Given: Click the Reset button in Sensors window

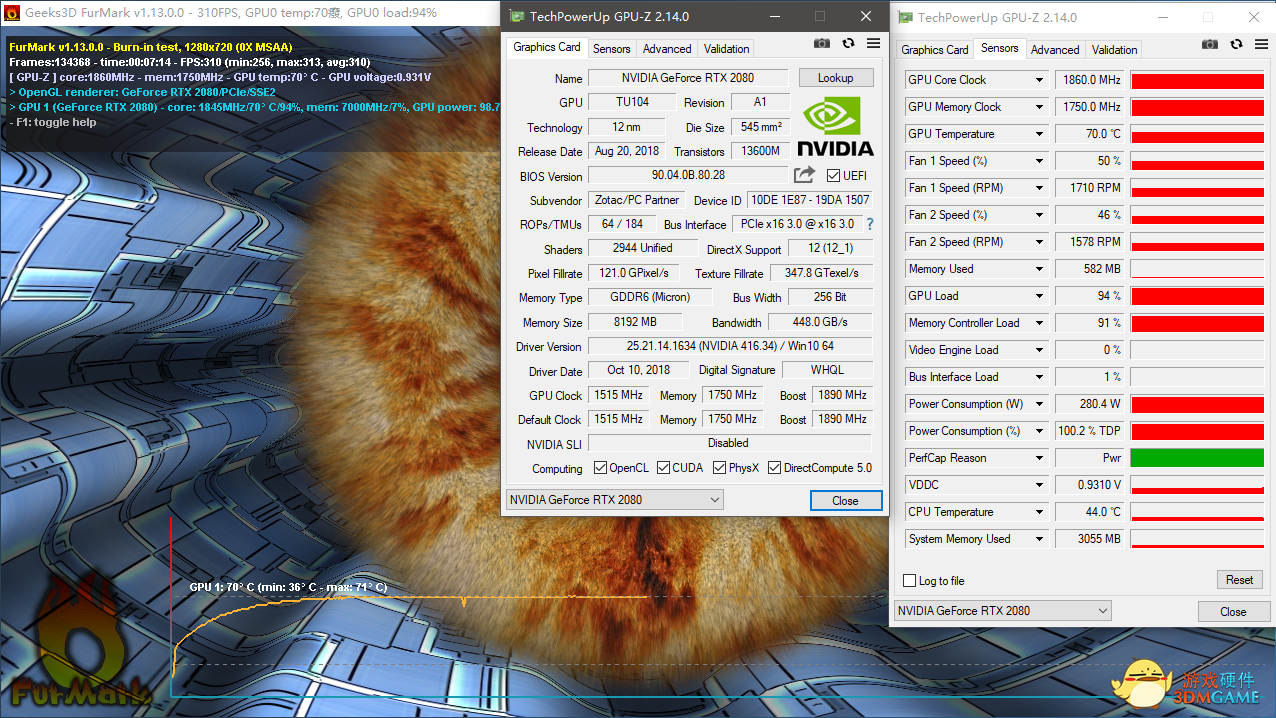Looking at the screenshot, I should click(x=1239, y=580).
